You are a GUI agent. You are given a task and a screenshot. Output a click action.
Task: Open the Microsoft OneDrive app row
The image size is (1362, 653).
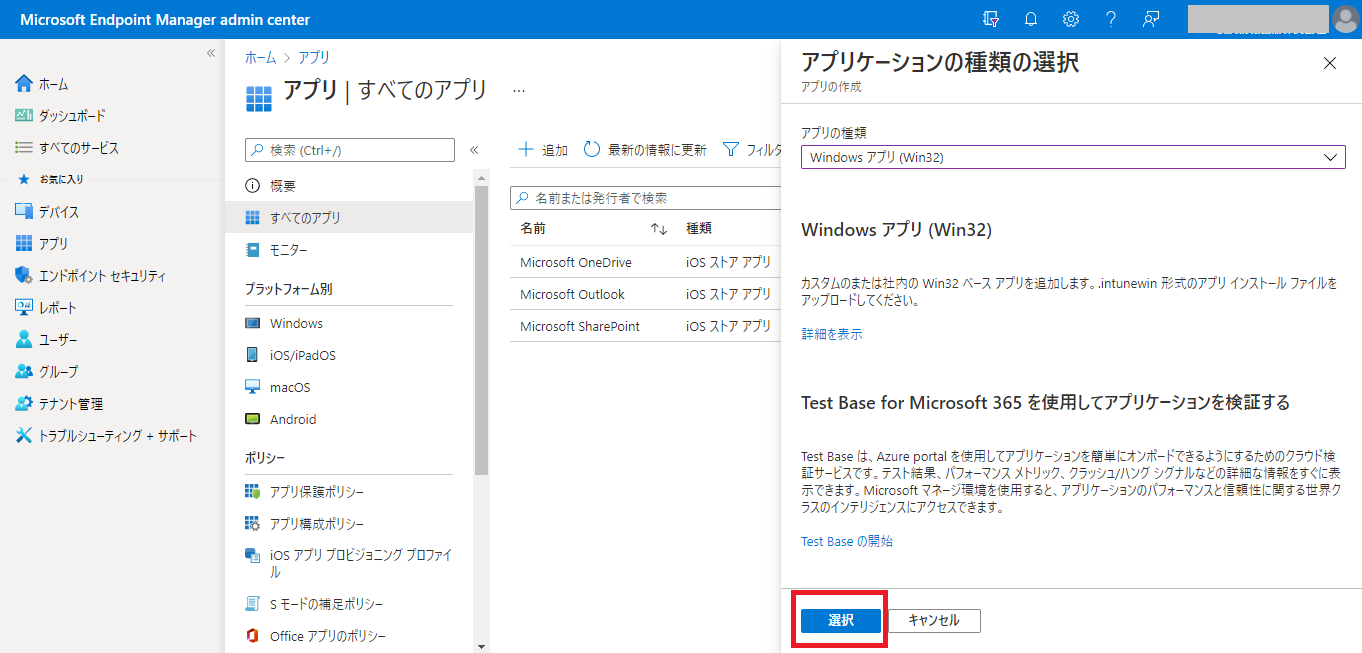pos(645,262)
